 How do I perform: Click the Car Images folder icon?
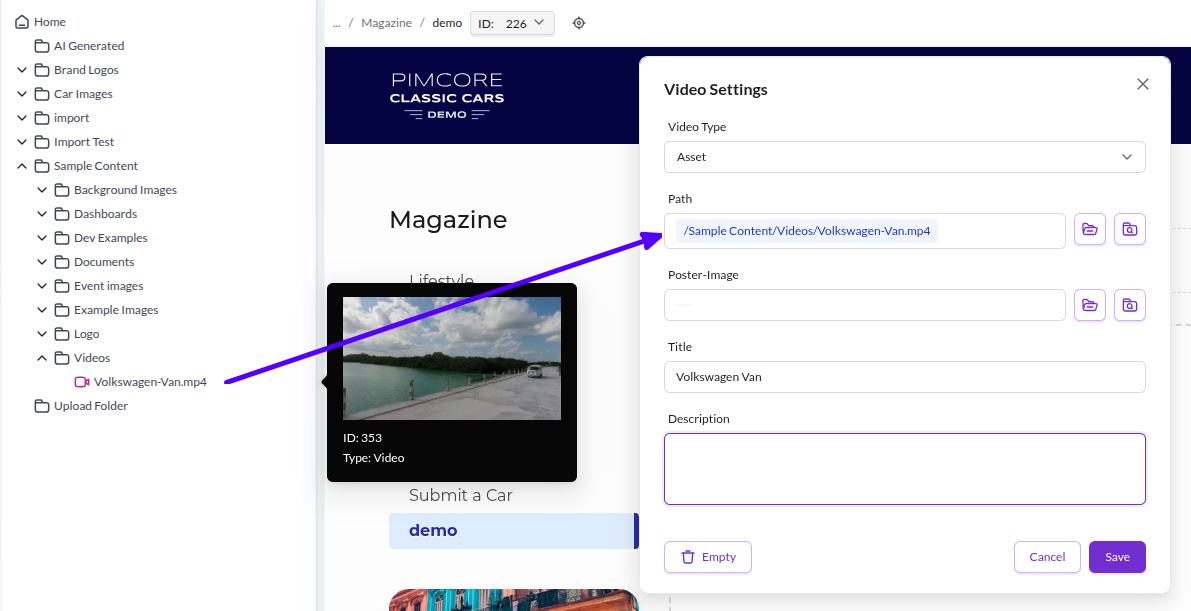pyautogui.click(x=43, y=94)
